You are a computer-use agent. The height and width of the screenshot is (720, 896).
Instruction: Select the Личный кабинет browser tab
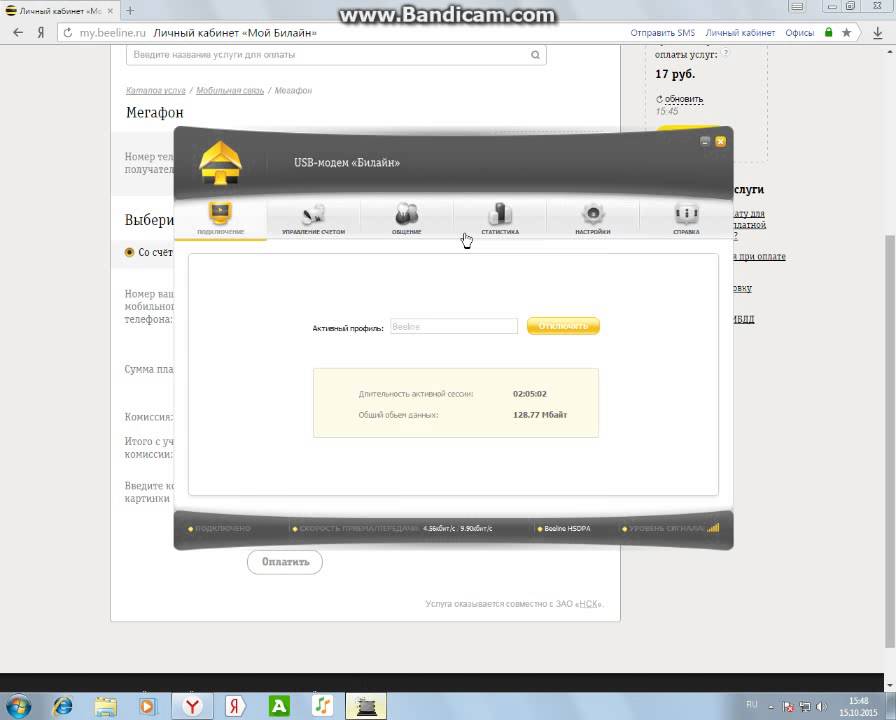pos(59,11)
